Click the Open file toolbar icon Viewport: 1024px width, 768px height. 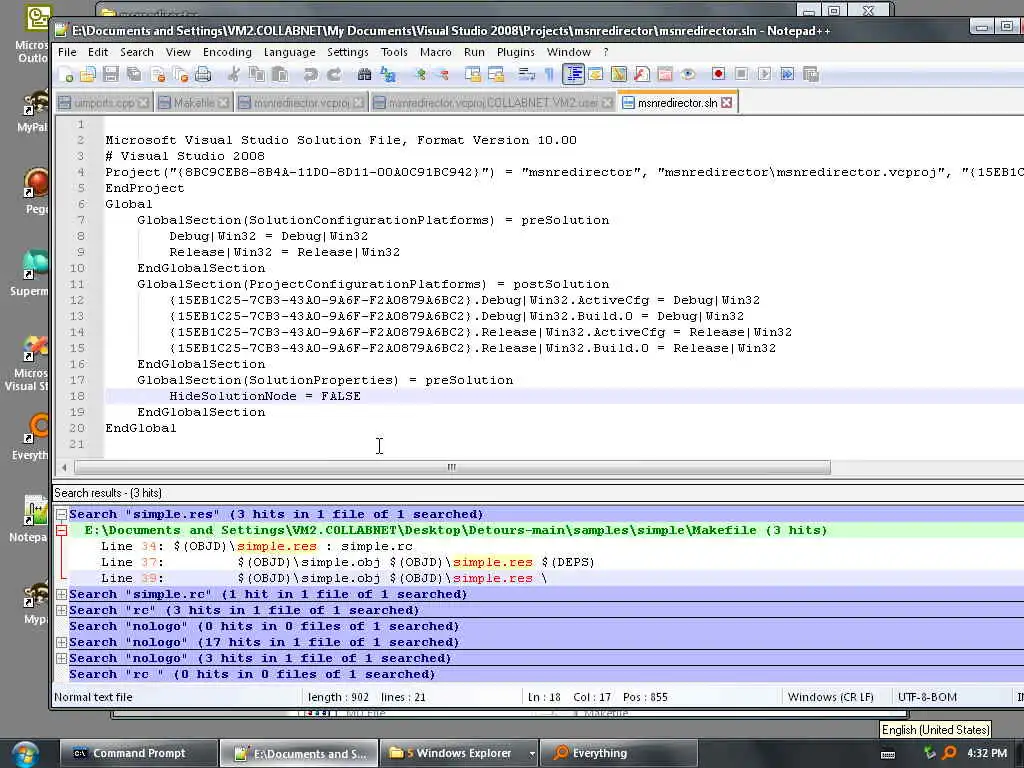pos(88,74)
